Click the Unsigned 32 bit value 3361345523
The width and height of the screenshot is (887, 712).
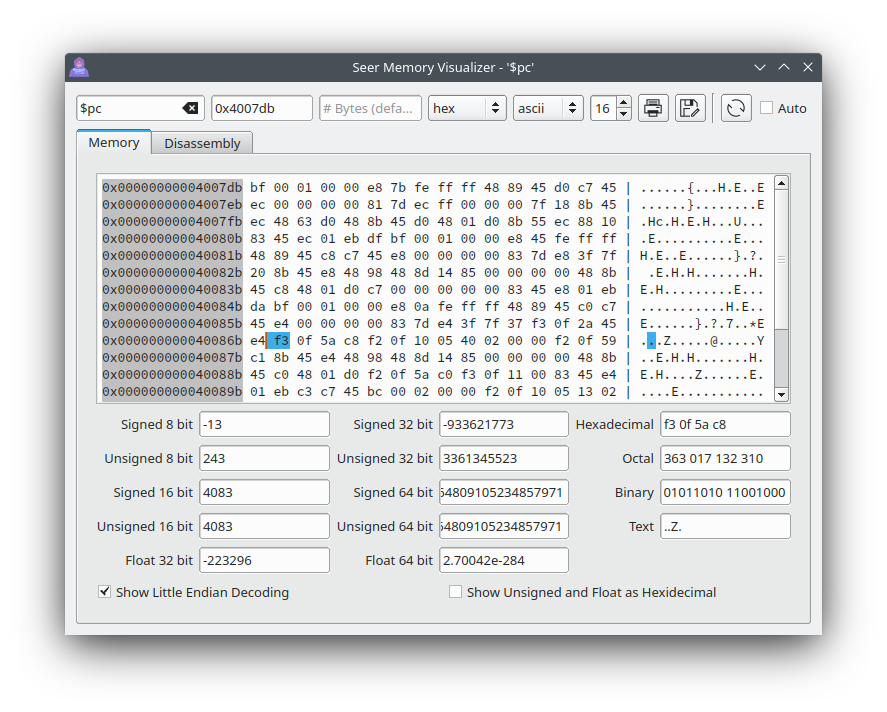pos(503,458)
